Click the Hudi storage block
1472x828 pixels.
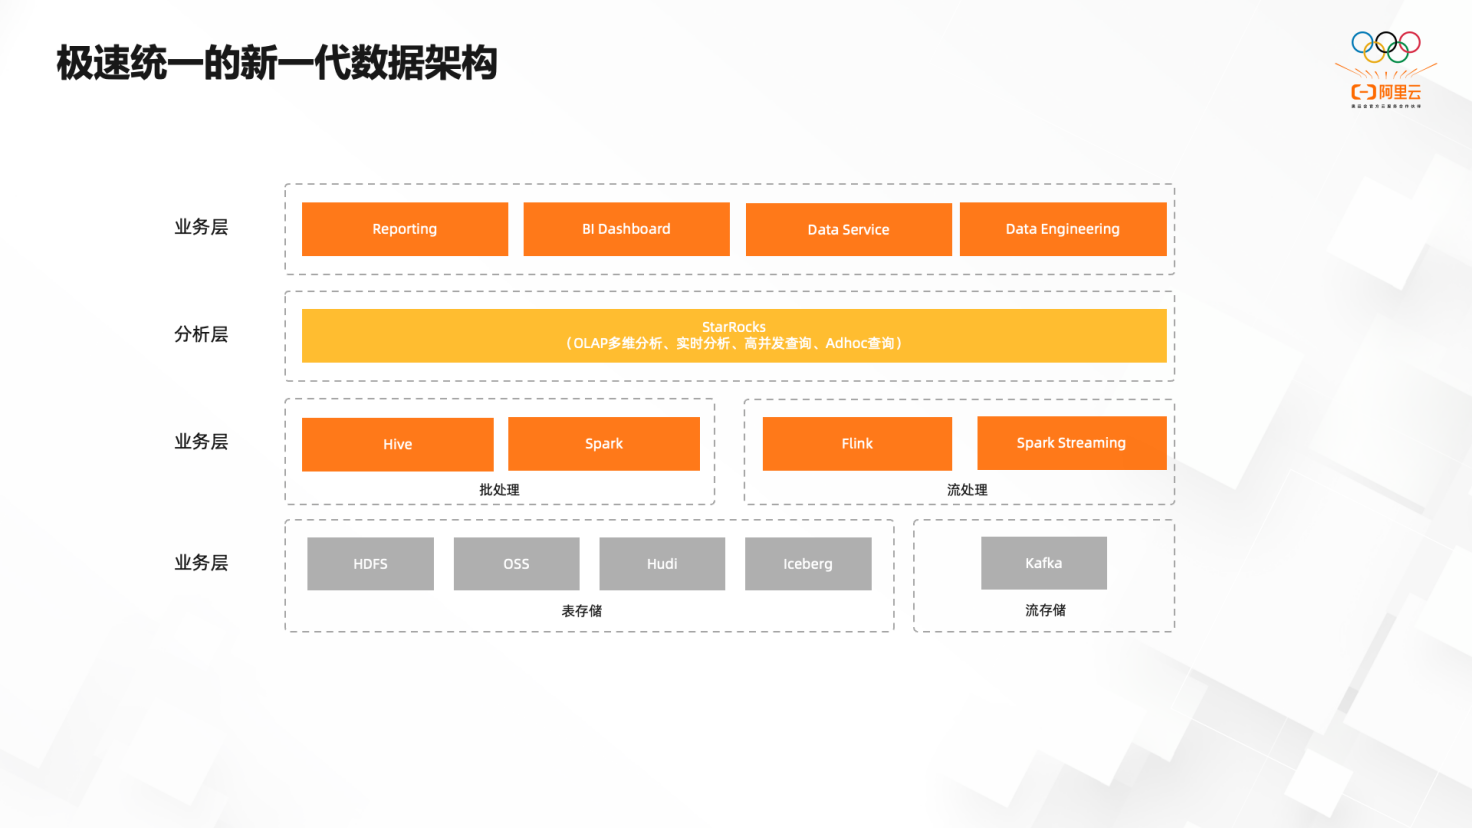[662, 564]
